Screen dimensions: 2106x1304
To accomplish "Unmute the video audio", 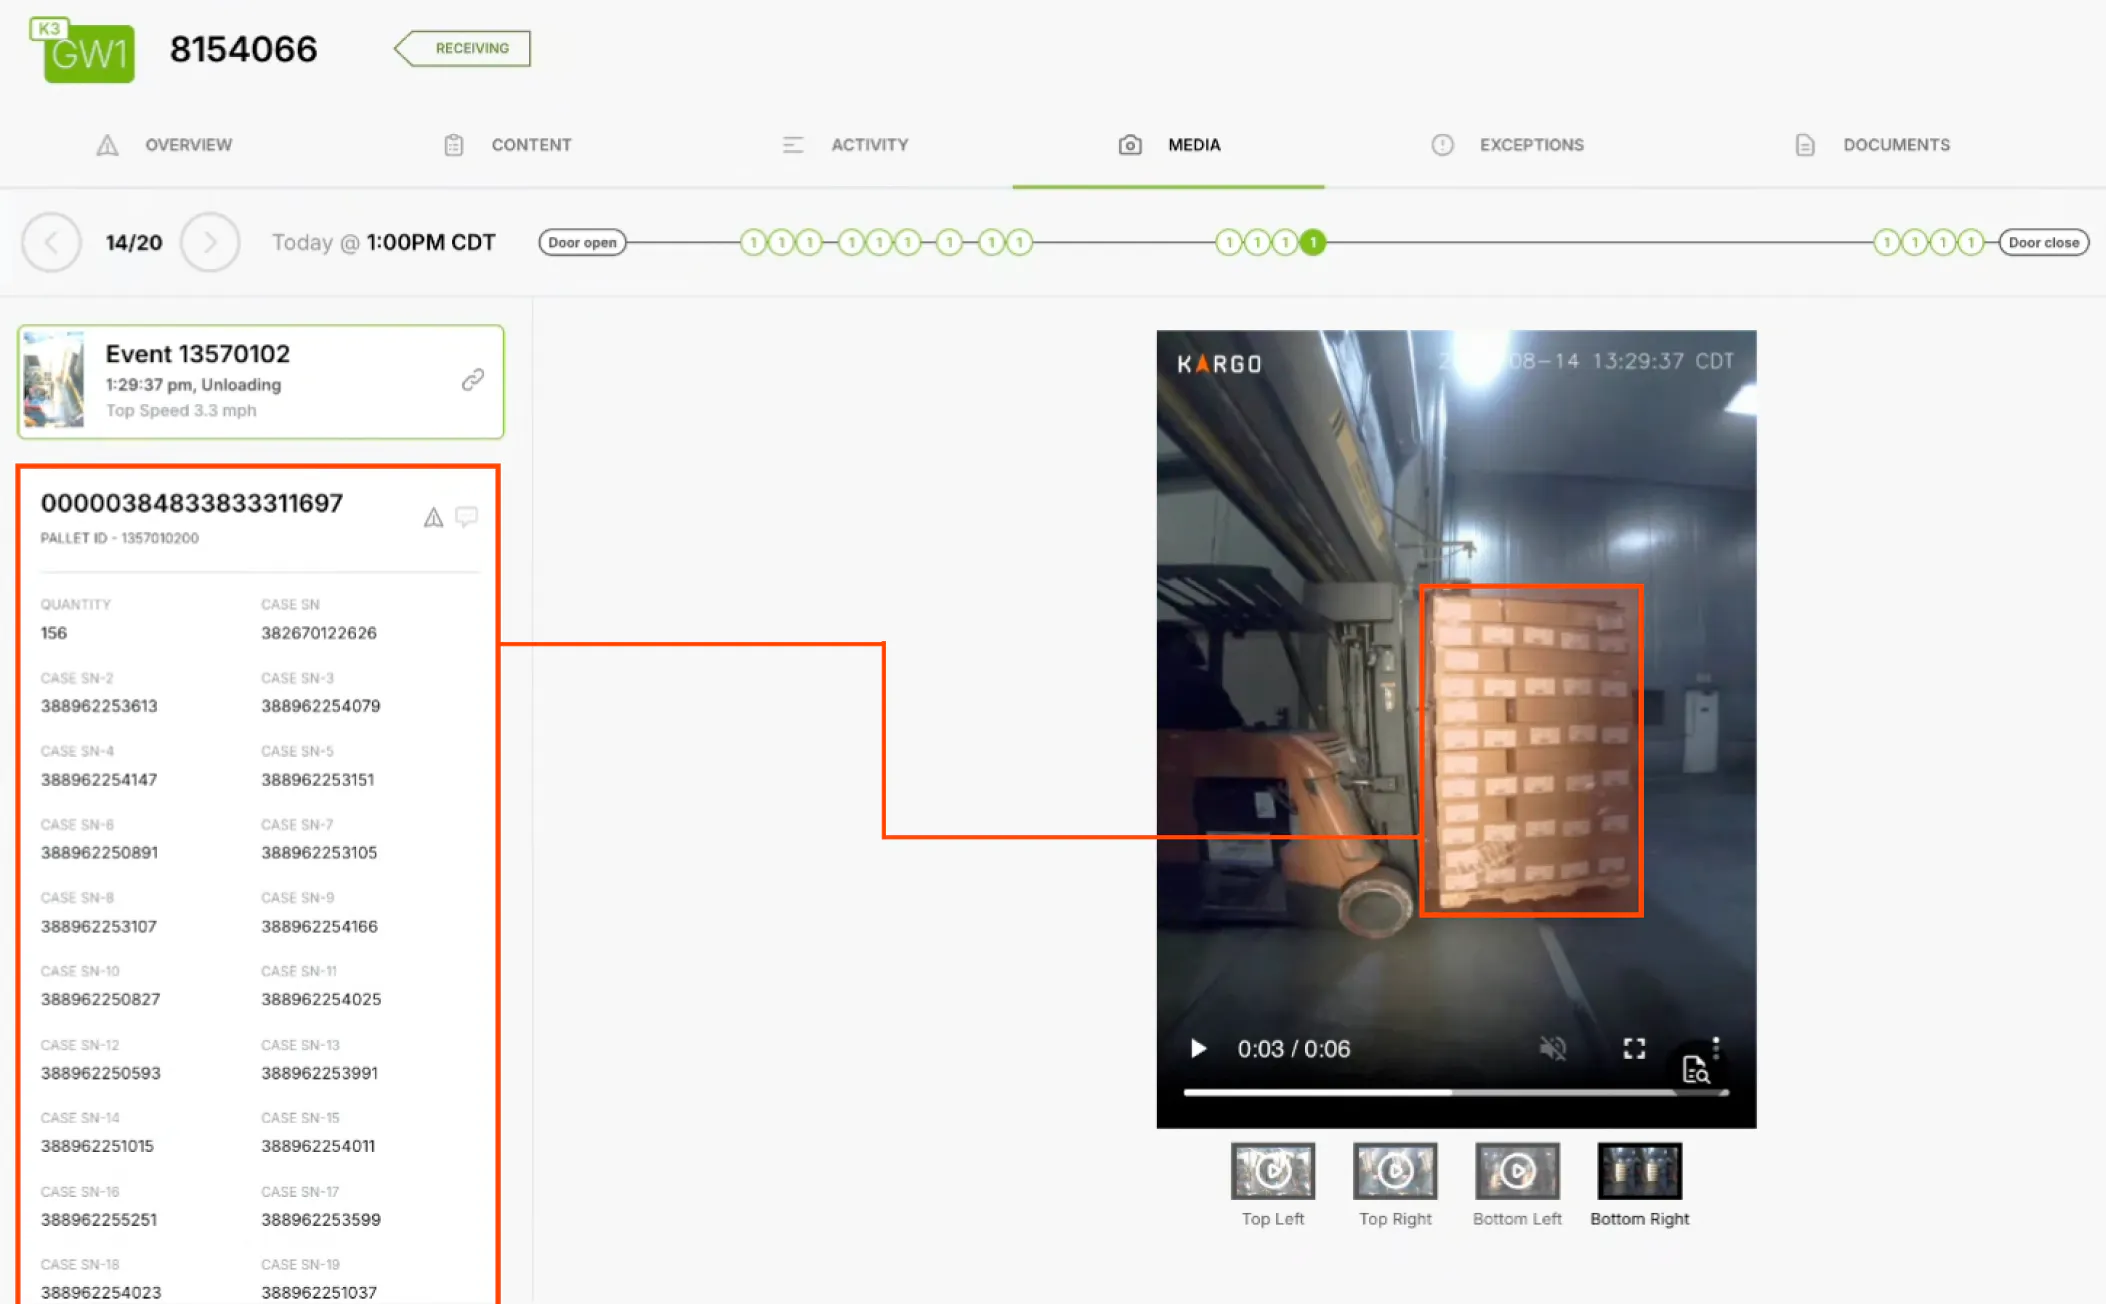I will coord(1552,1048).
